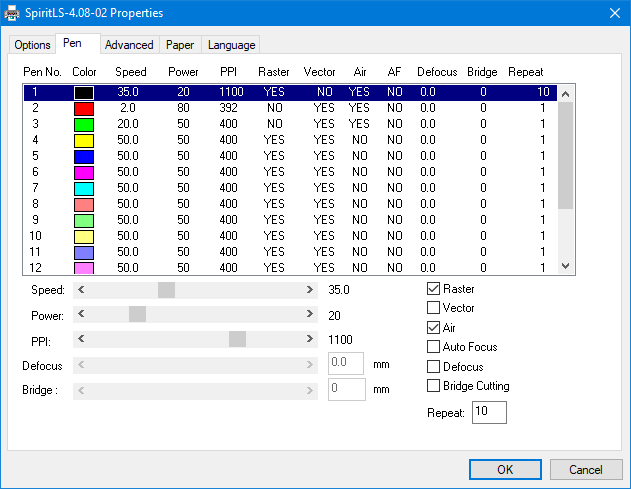Close the SpiritLS Properties dialog

(x=615, y=13)
